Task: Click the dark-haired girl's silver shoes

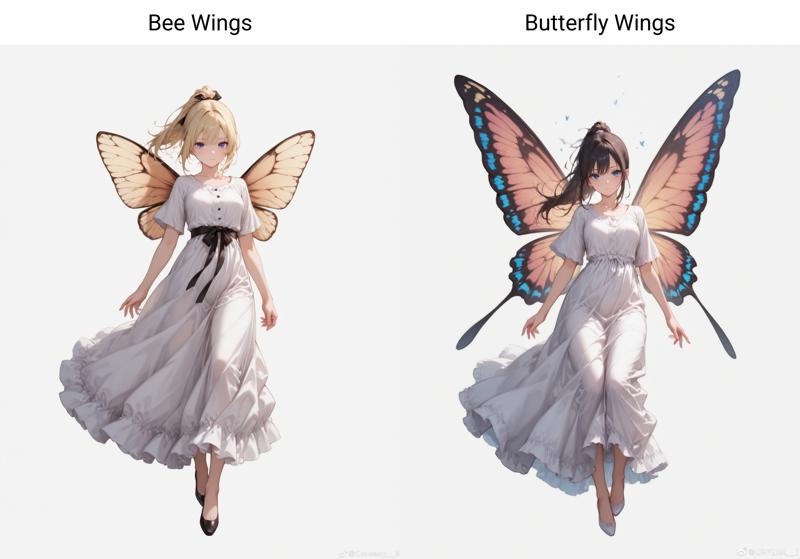Action: 610,513
